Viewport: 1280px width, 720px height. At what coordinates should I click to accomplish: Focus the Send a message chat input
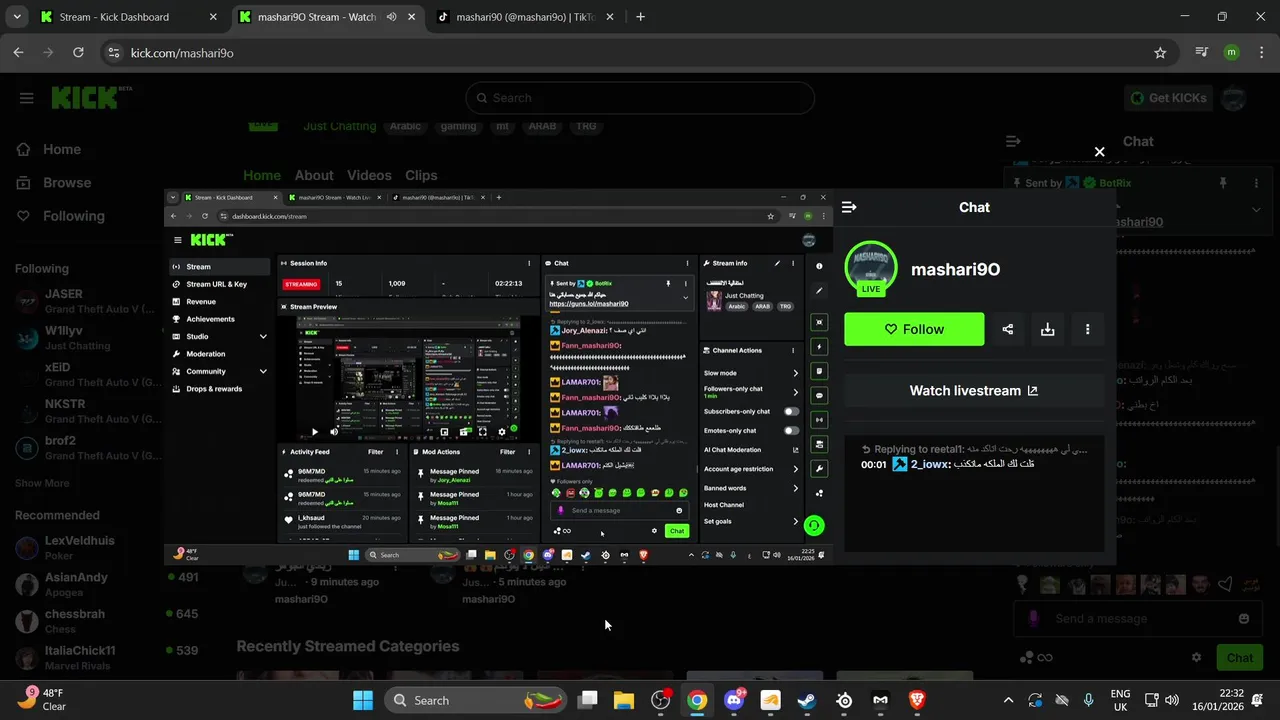pyautogui.click(x=1136, y=619)
